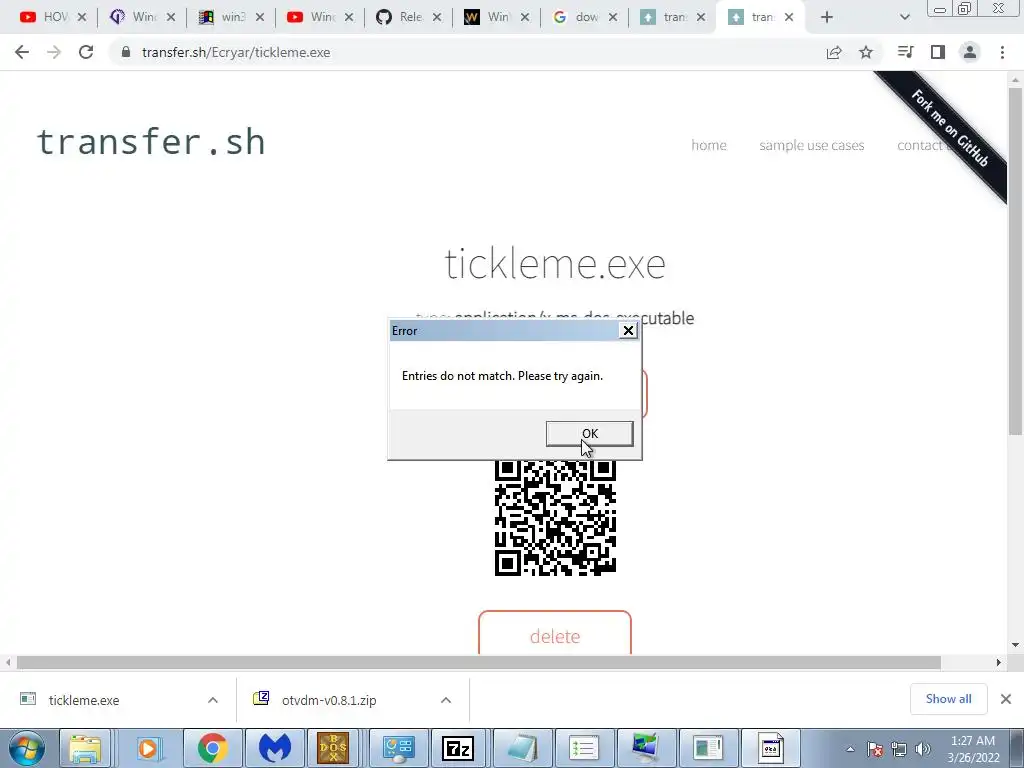This screenshot has width=1024, height=768.
Task: Click the QR code image
Action: pos(555,518)
